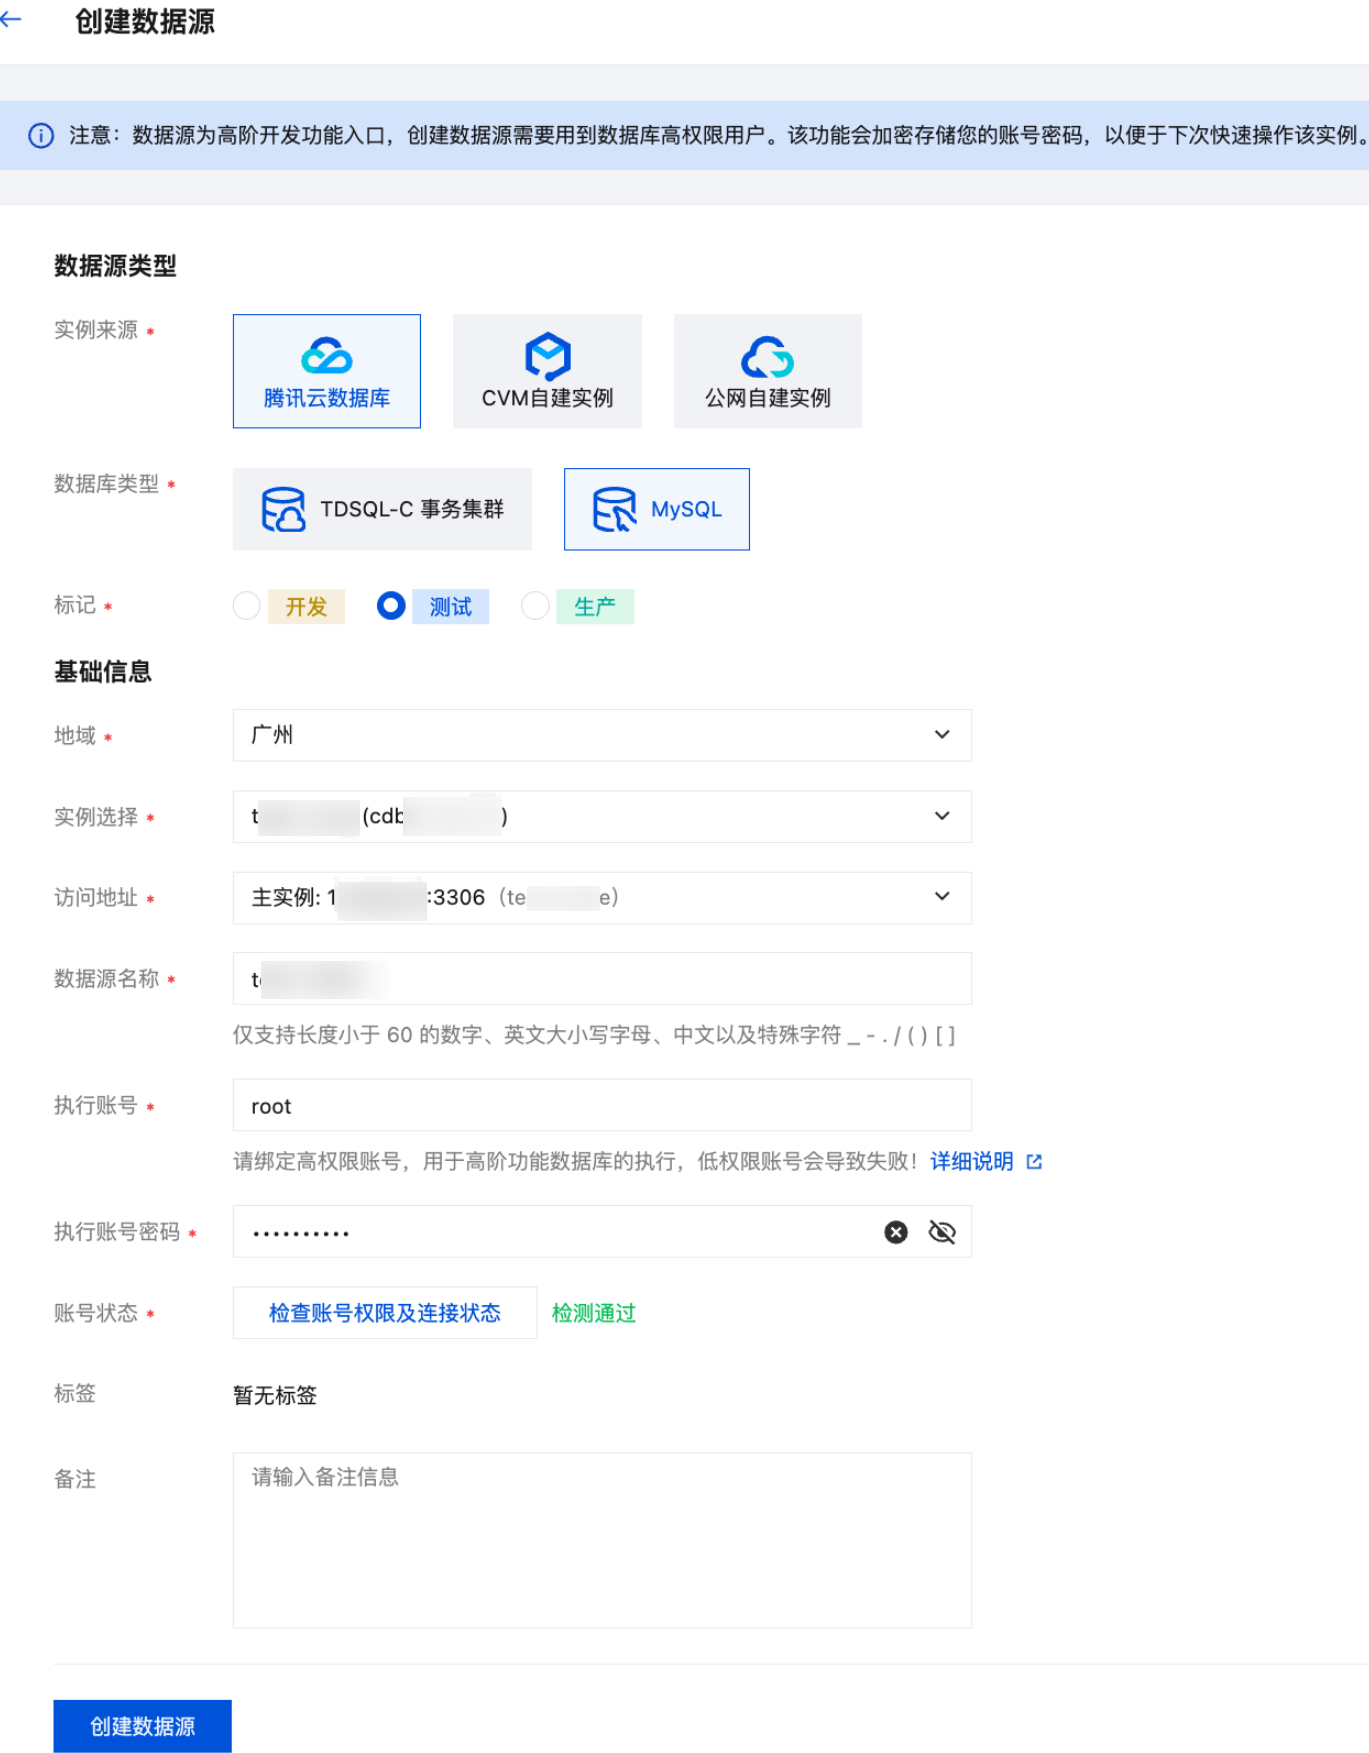Select 腾讯云数据库 cloud icon option
The height and width of the screenshot is (1753, 1369).
point(326,371)
